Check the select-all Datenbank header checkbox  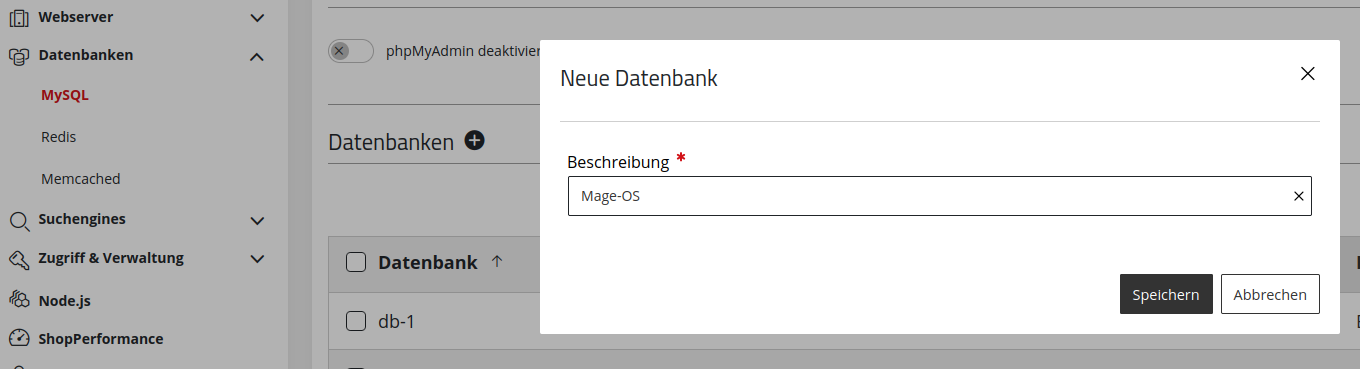pos(356,262)
